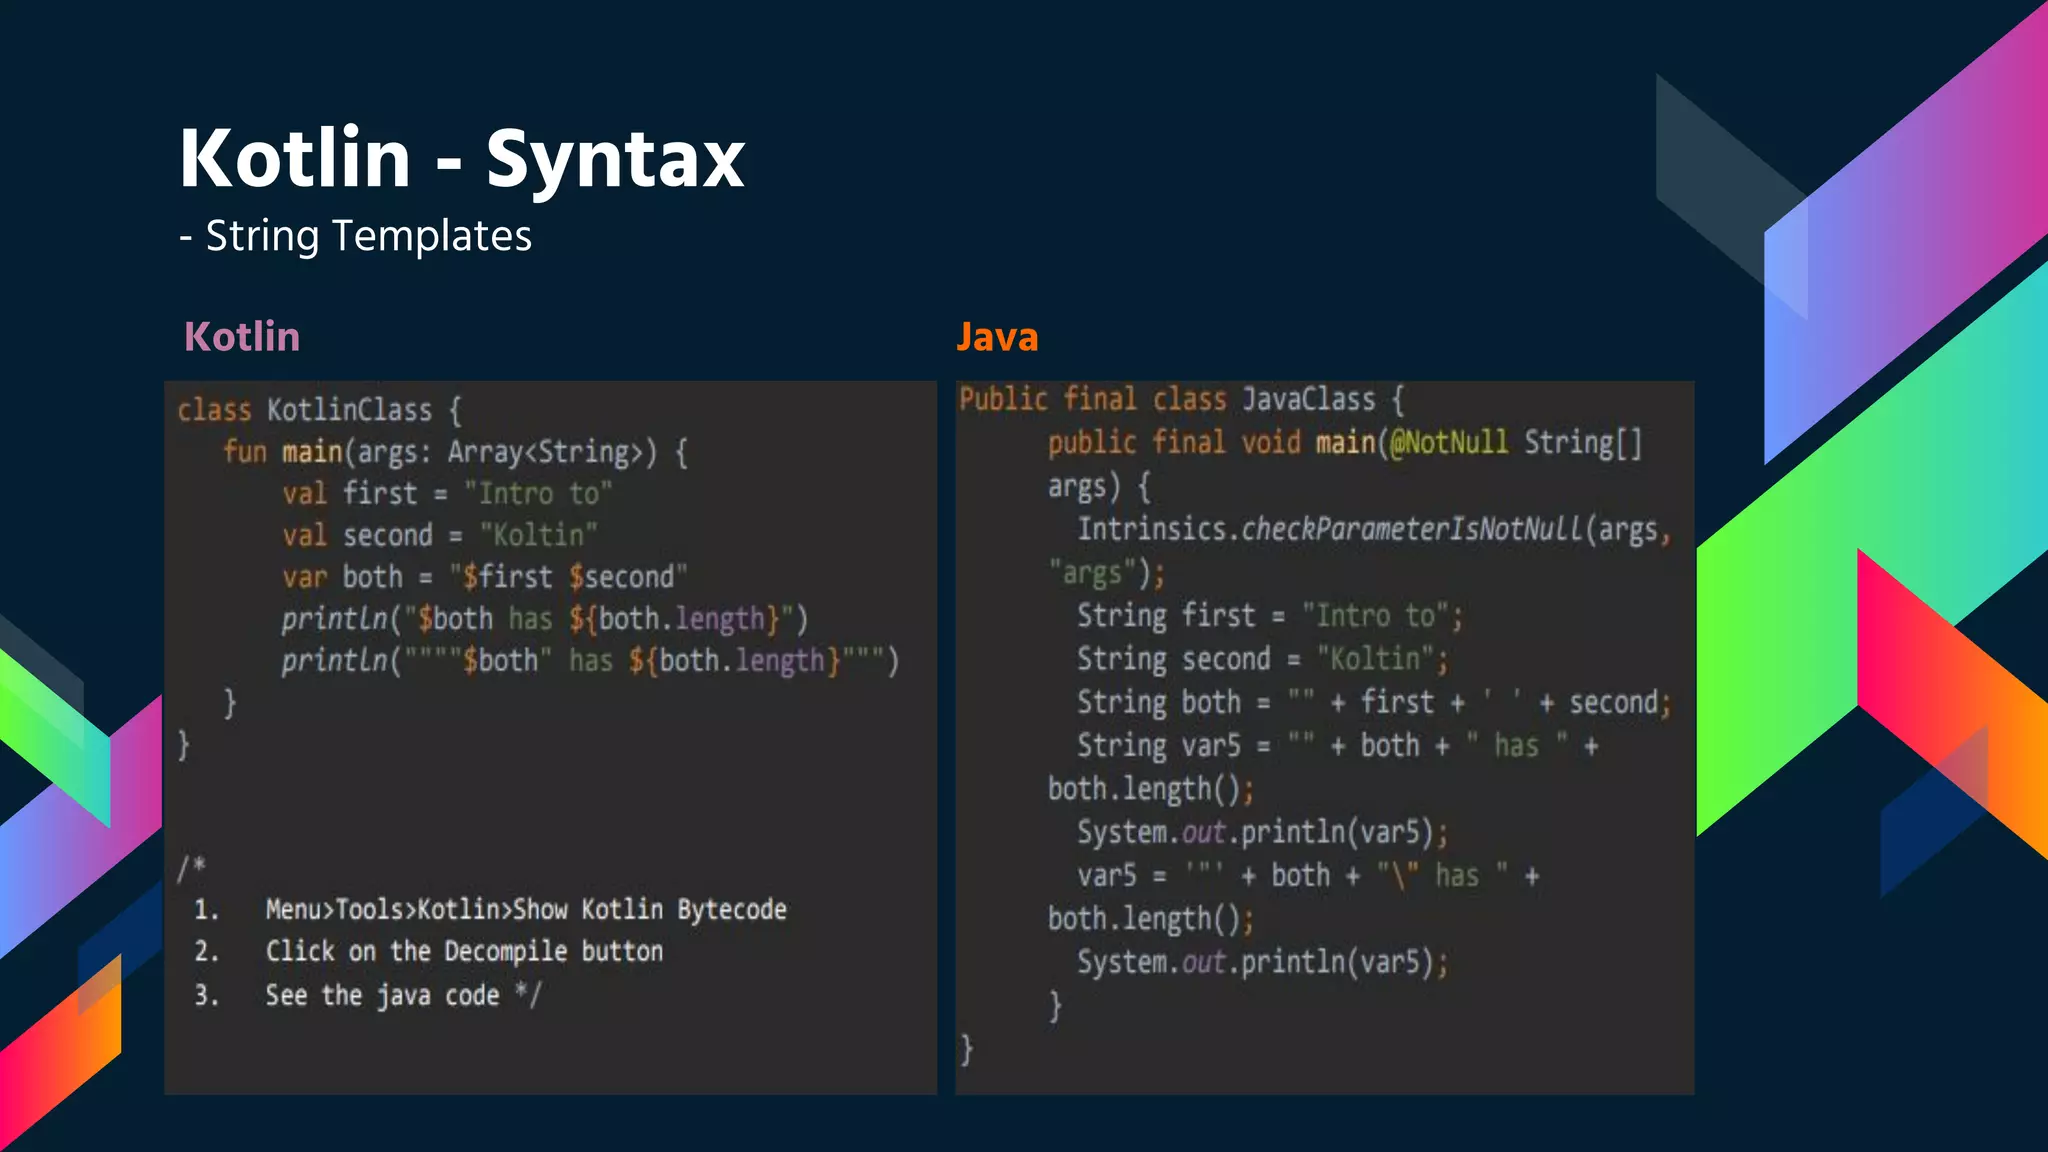Click the 'String first = "Intro to";' line

pyautogui.click(x=1269, y=616)
